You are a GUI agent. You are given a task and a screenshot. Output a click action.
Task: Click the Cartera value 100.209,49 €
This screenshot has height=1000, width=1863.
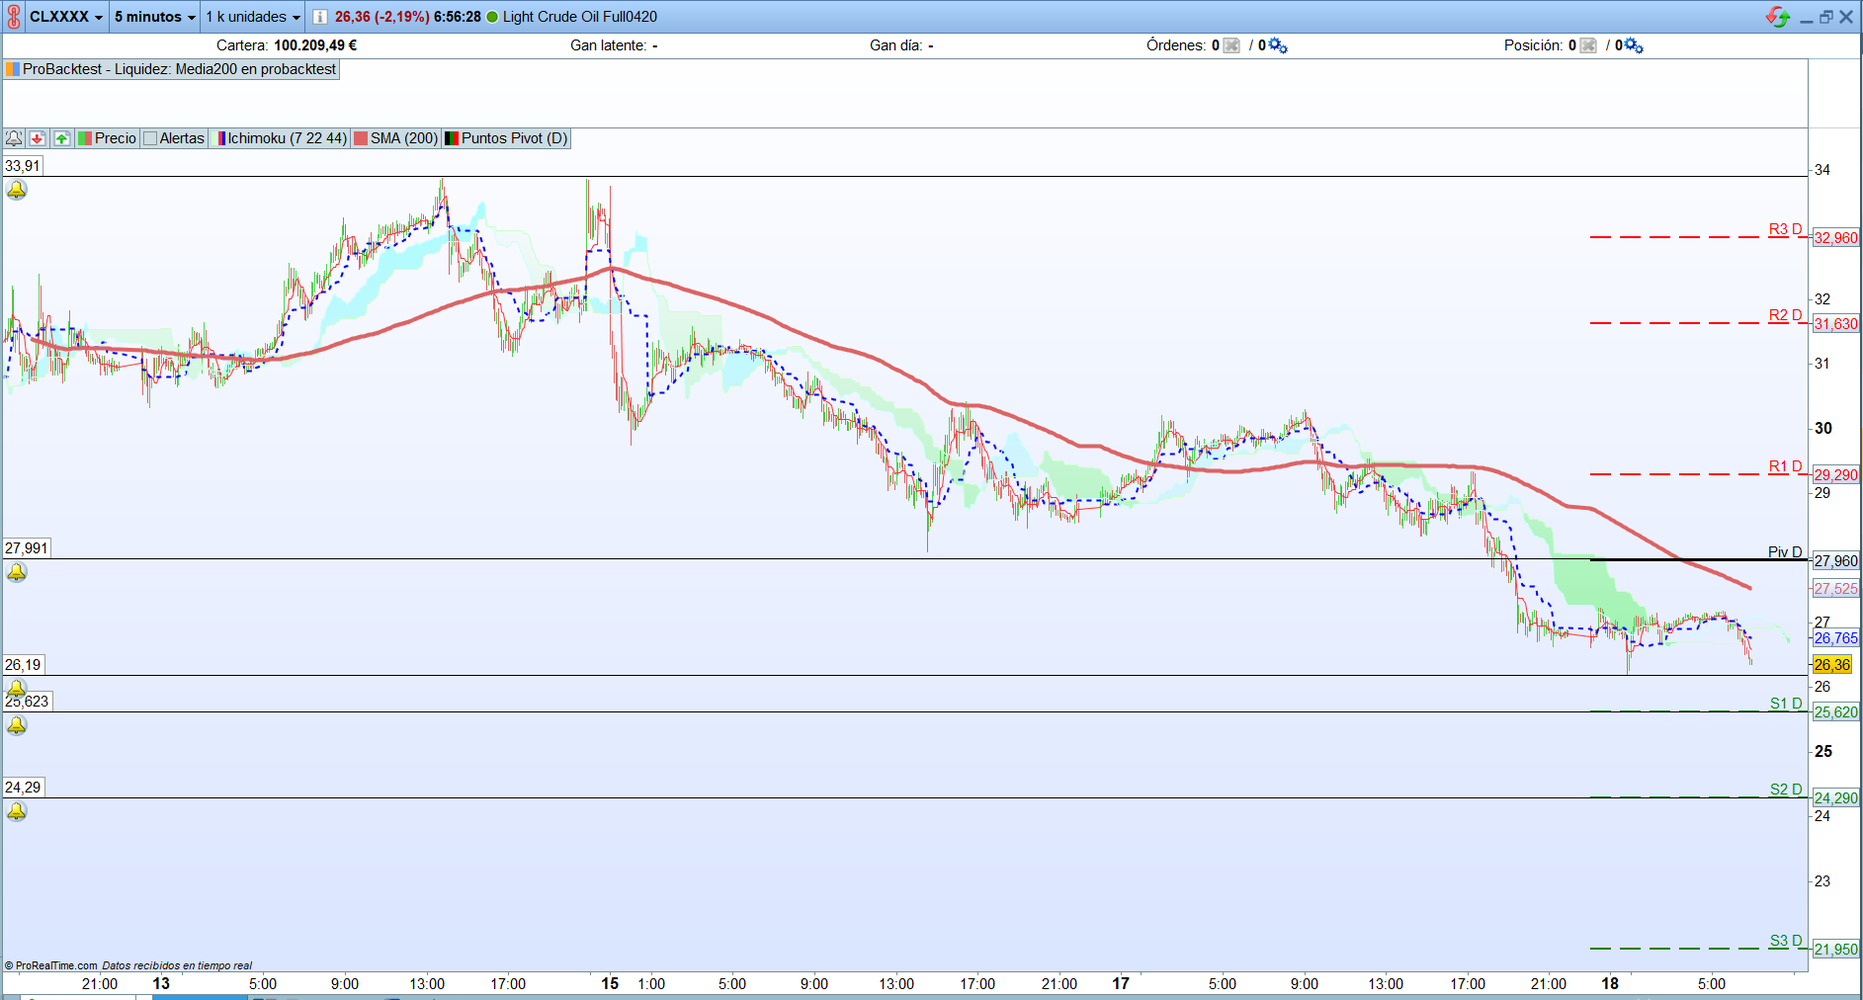point(315,45)
